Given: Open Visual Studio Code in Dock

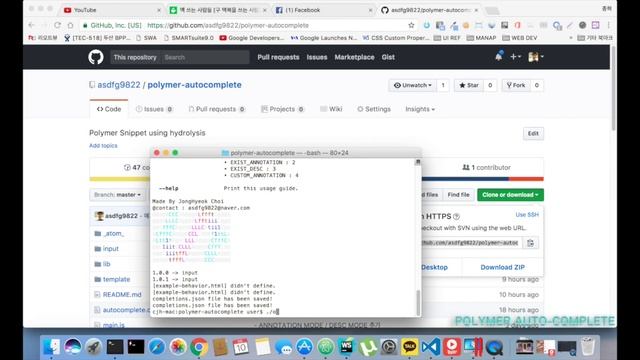Looking at the screenshot, I should tap(431, 347).
